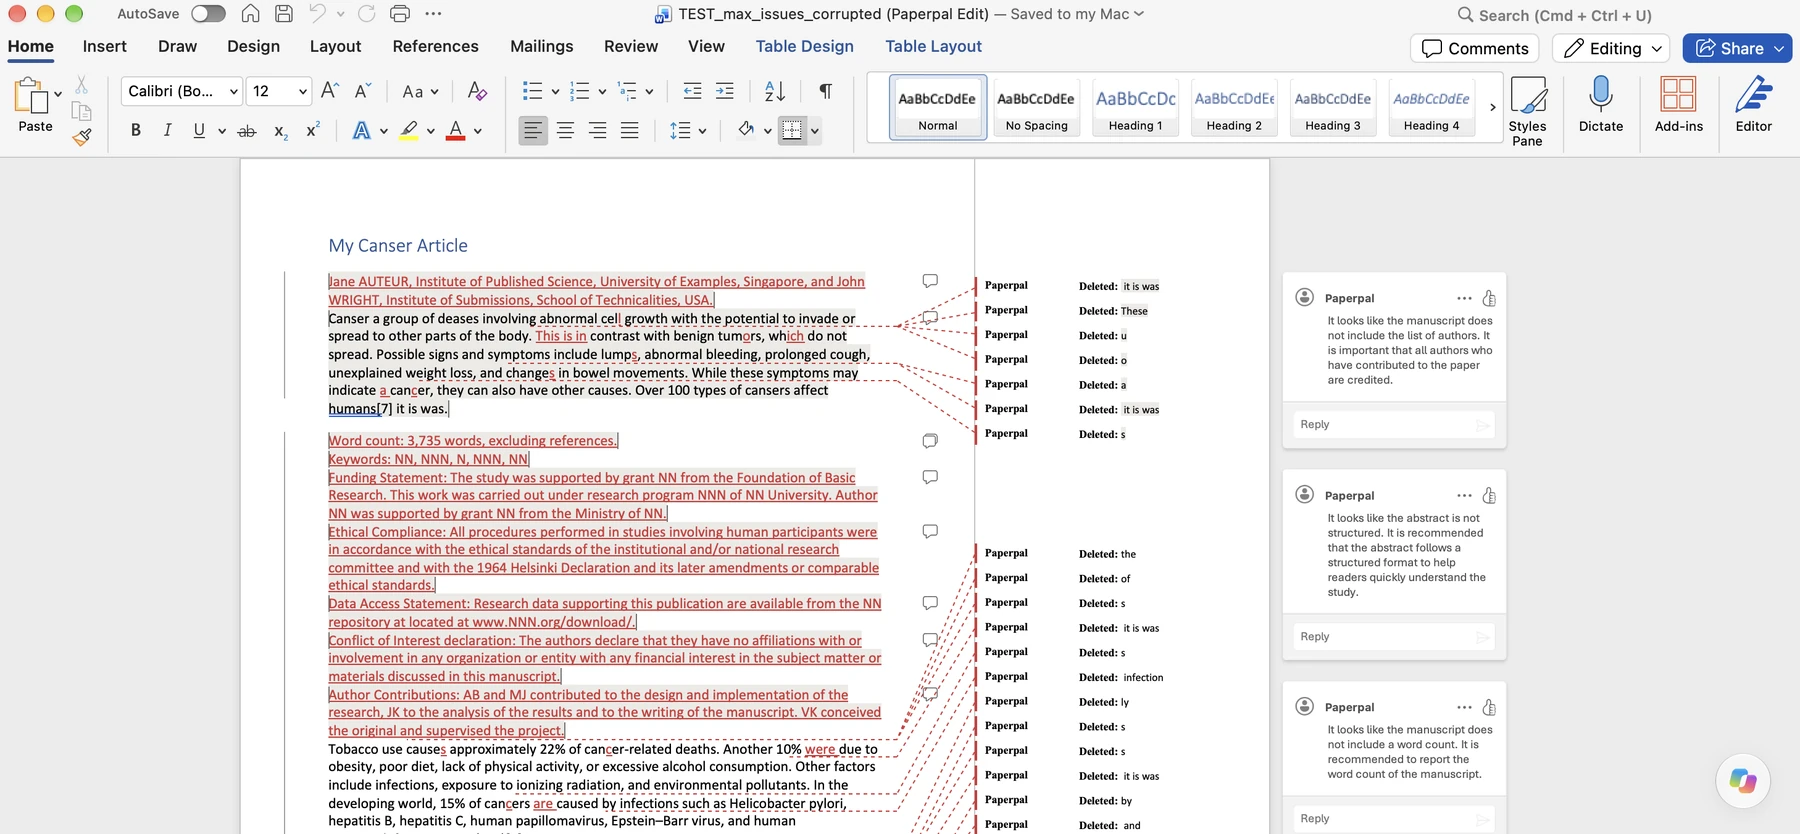
Task: Toggle Strikethrough formatting
Action: [x=247, y=131]
